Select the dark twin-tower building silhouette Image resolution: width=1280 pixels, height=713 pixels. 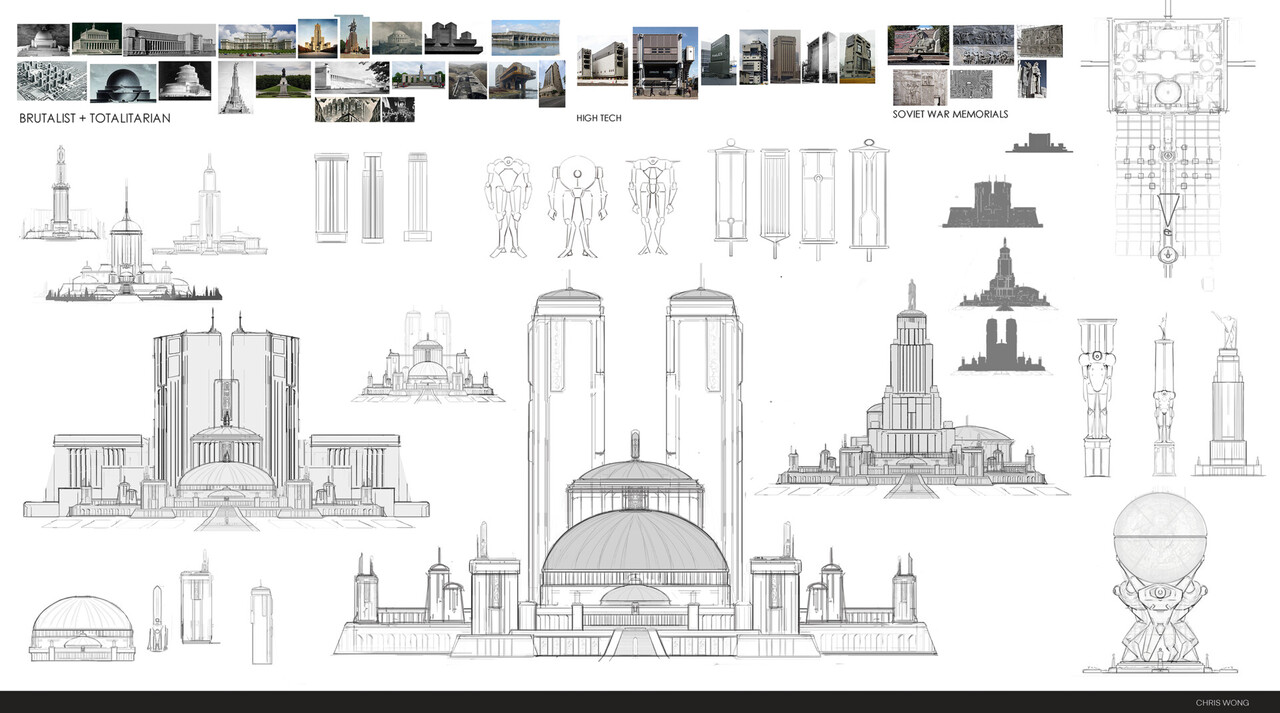coord(1002,345)
